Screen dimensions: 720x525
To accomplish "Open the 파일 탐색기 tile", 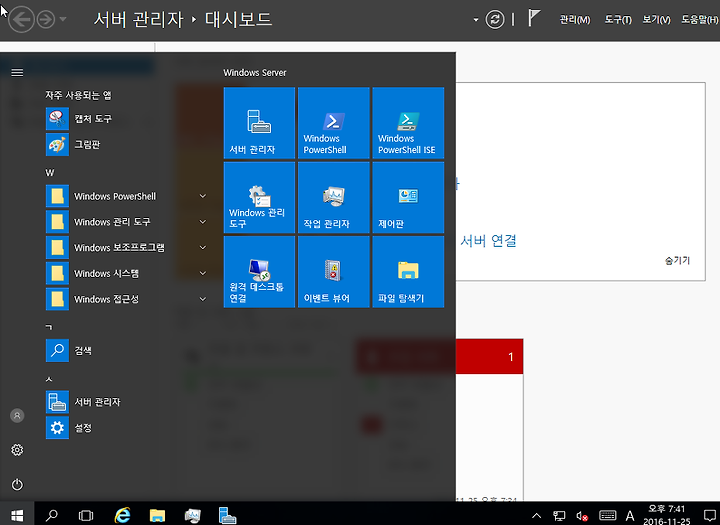I will (x=408, y=271).
